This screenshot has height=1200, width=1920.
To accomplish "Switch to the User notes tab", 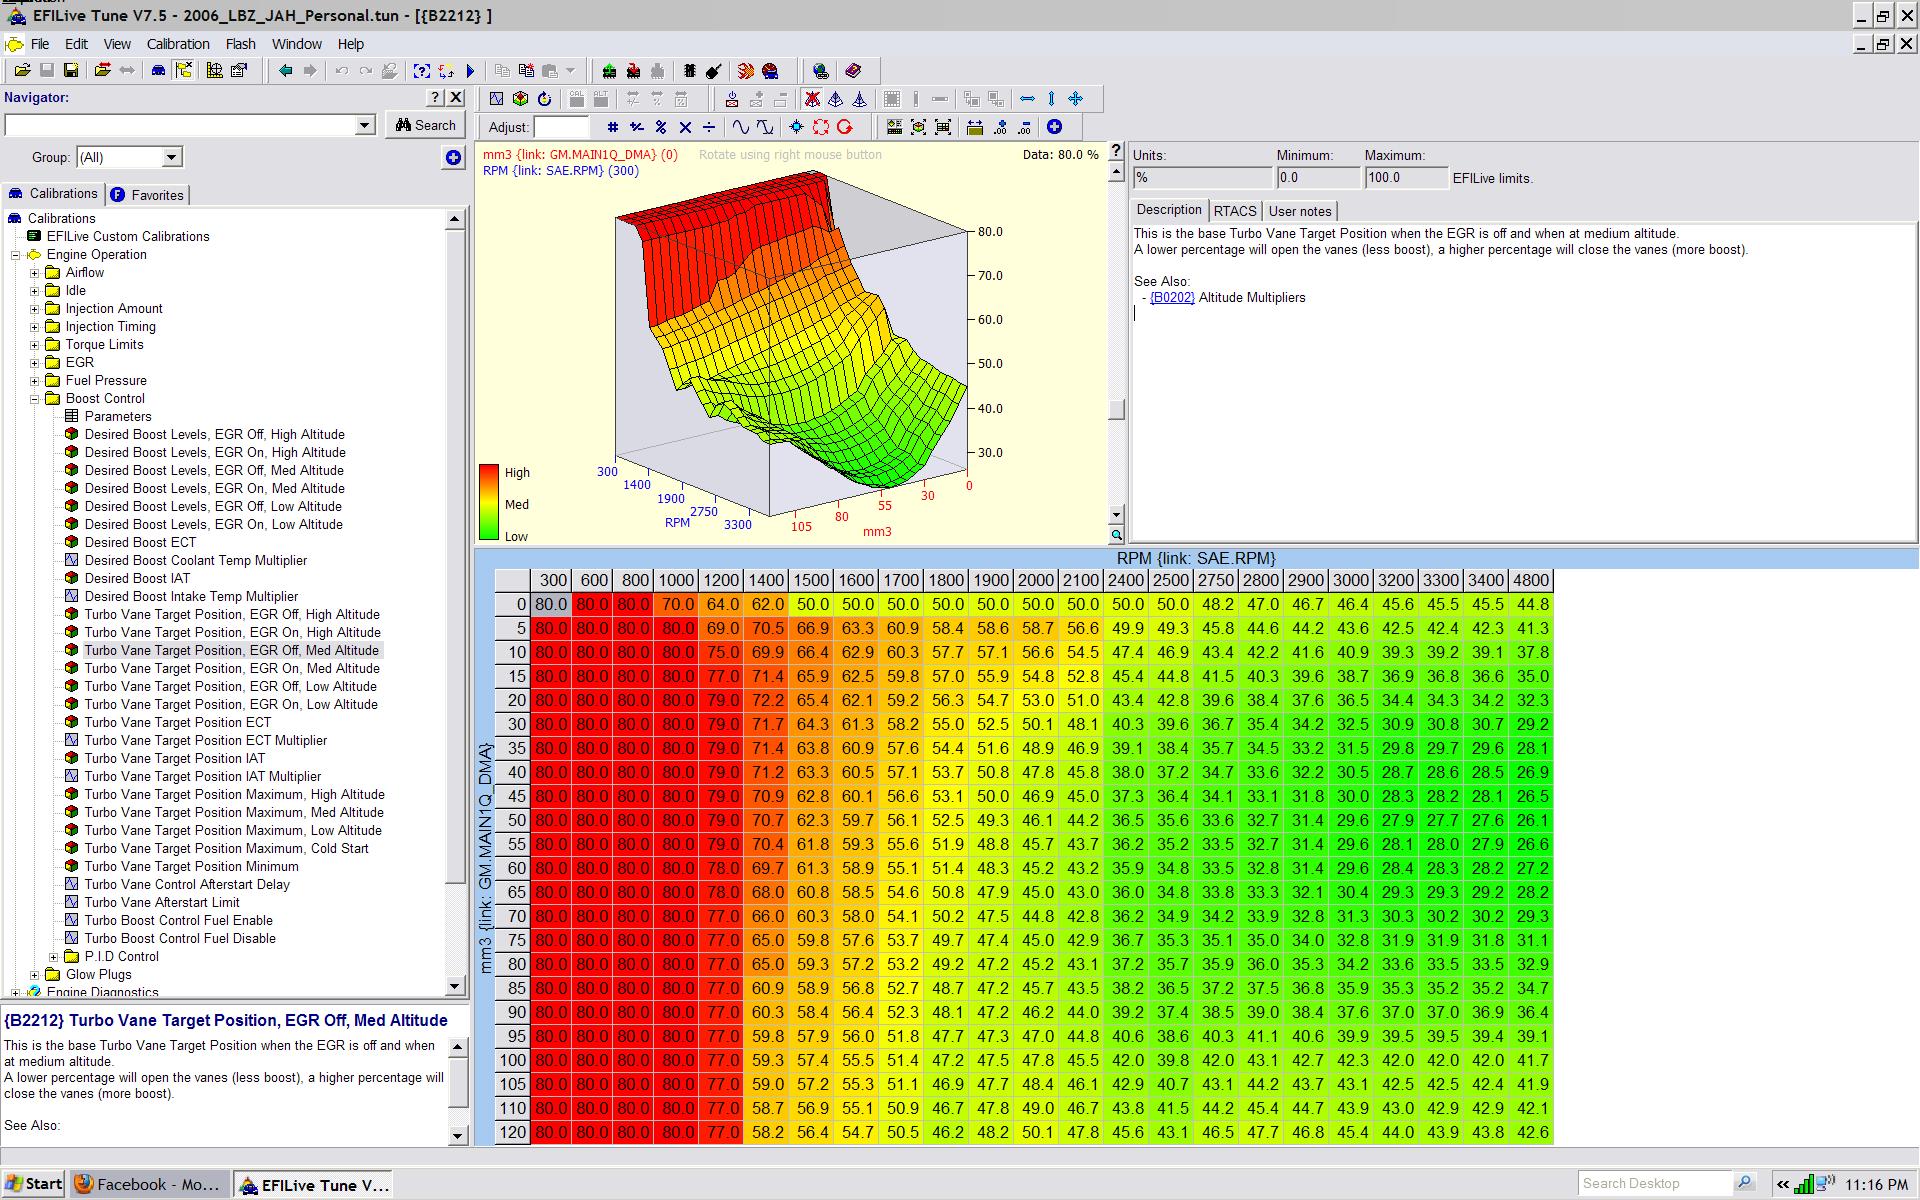I will (1300, 211).
